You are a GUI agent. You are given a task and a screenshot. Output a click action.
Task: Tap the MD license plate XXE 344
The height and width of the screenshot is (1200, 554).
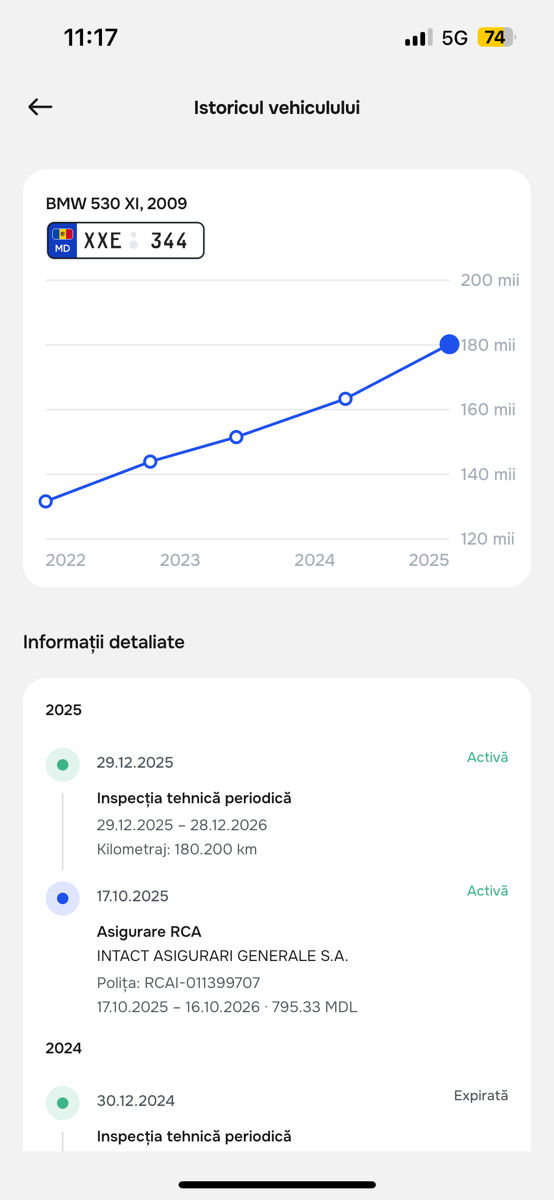[126, 241]
